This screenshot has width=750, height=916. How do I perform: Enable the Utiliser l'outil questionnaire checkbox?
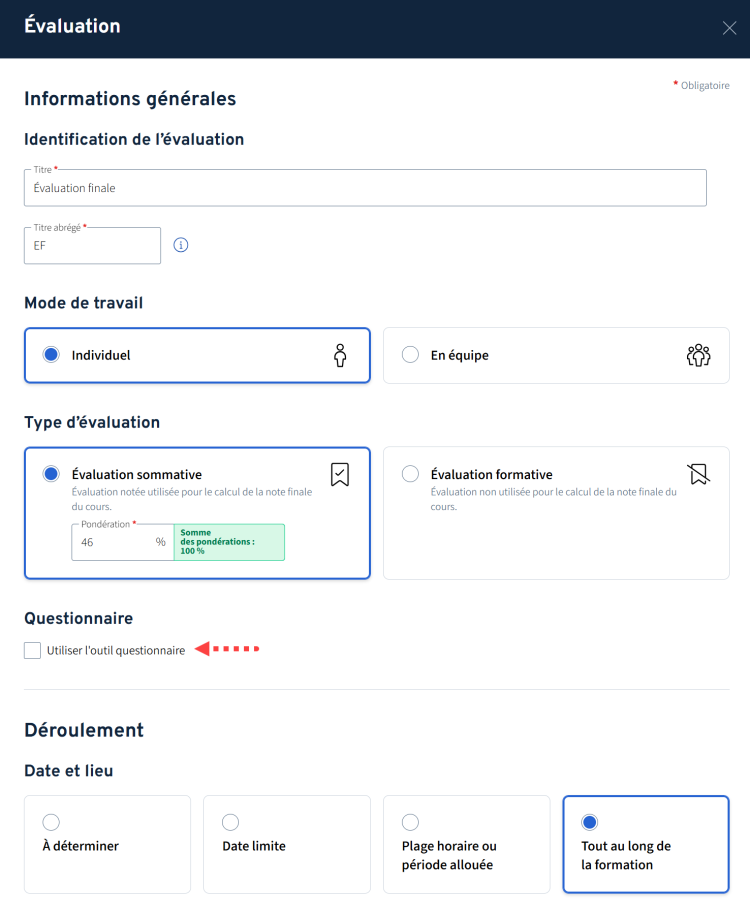(x=32, y=651)
